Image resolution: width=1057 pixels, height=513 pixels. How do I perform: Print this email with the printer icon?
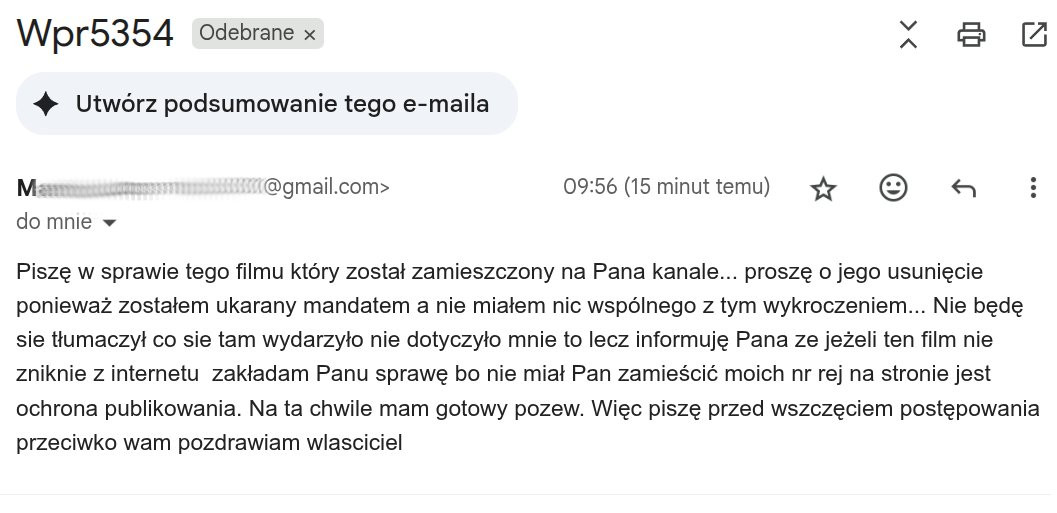point(970,35)
